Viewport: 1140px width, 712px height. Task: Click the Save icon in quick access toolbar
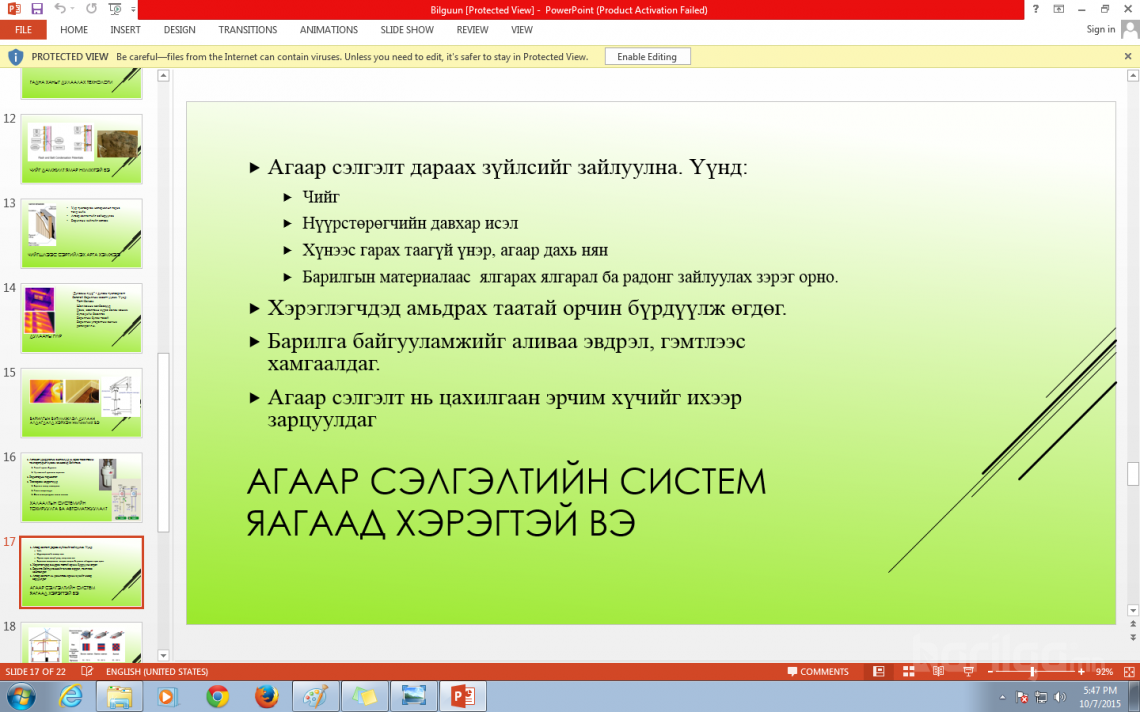37,9
